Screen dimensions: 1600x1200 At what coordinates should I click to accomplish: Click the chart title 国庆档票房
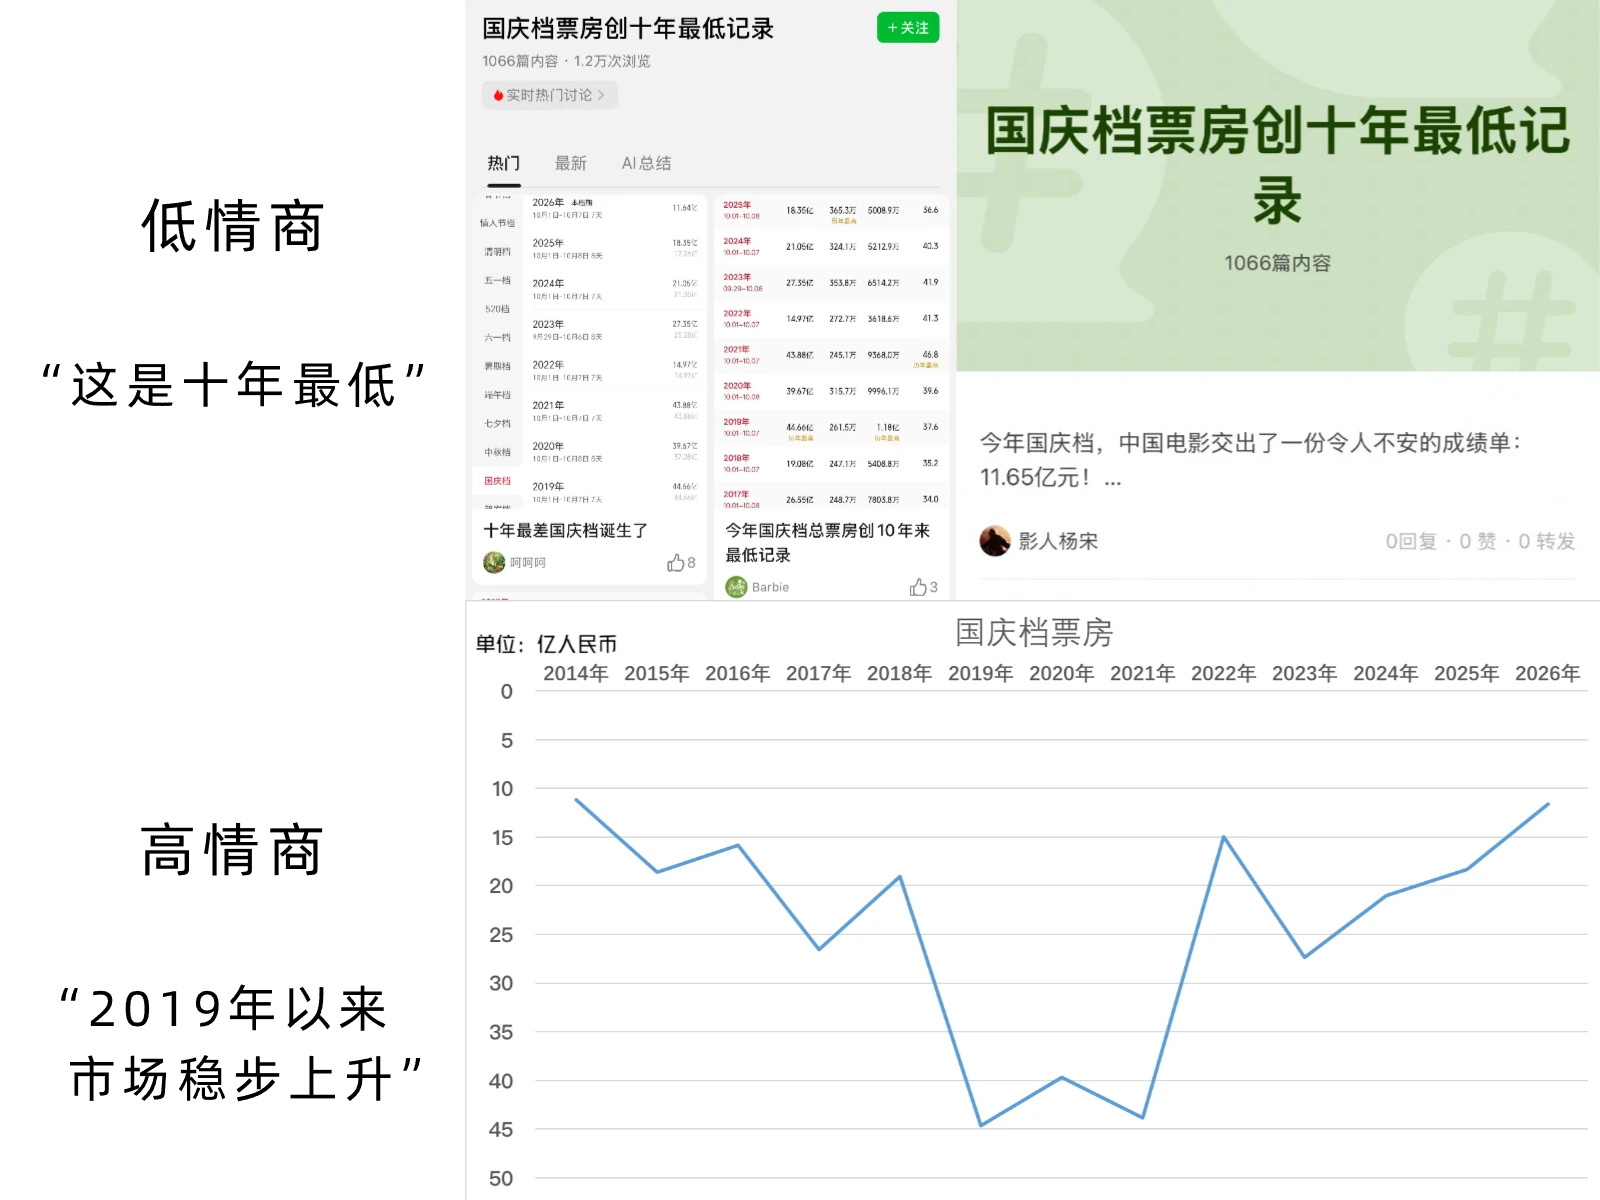tap(1034, 632)
